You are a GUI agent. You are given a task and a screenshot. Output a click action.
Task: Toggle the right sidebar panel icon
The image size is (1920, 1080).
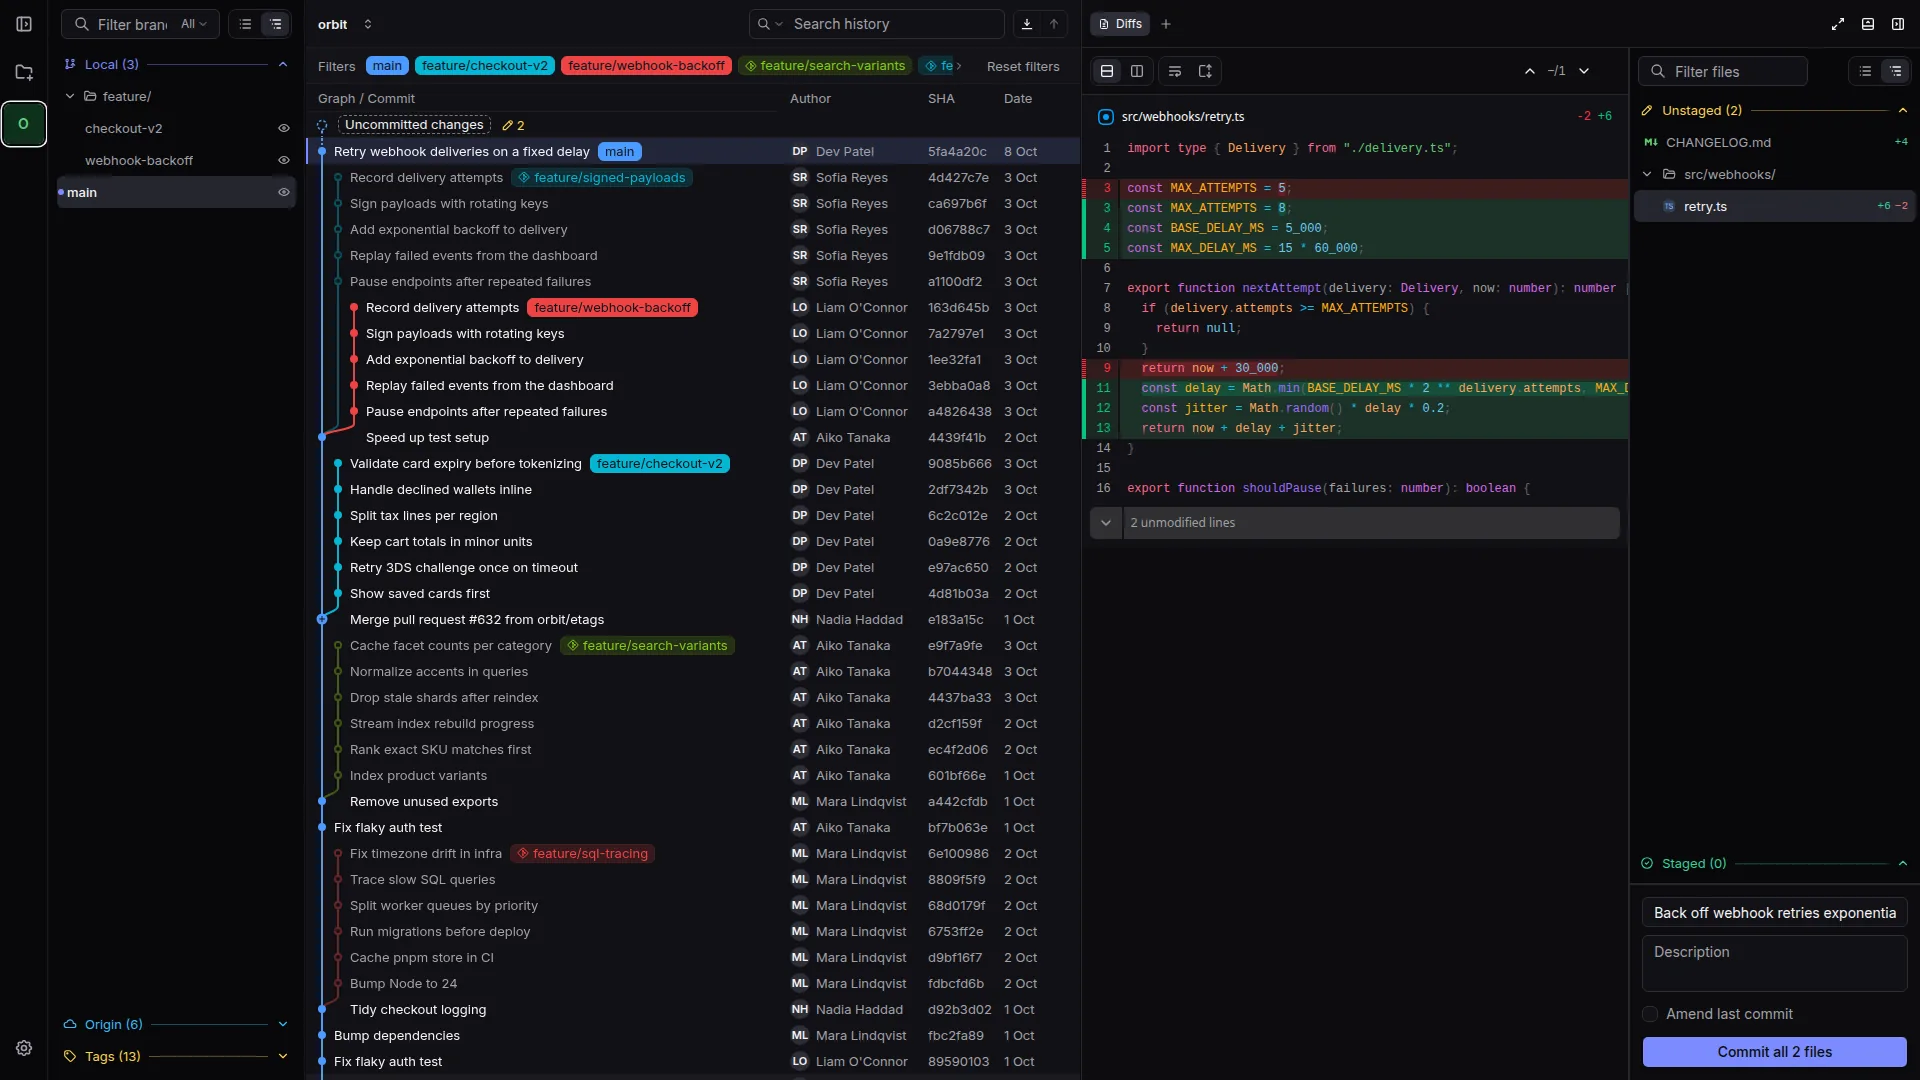[x=1898, y=24]
